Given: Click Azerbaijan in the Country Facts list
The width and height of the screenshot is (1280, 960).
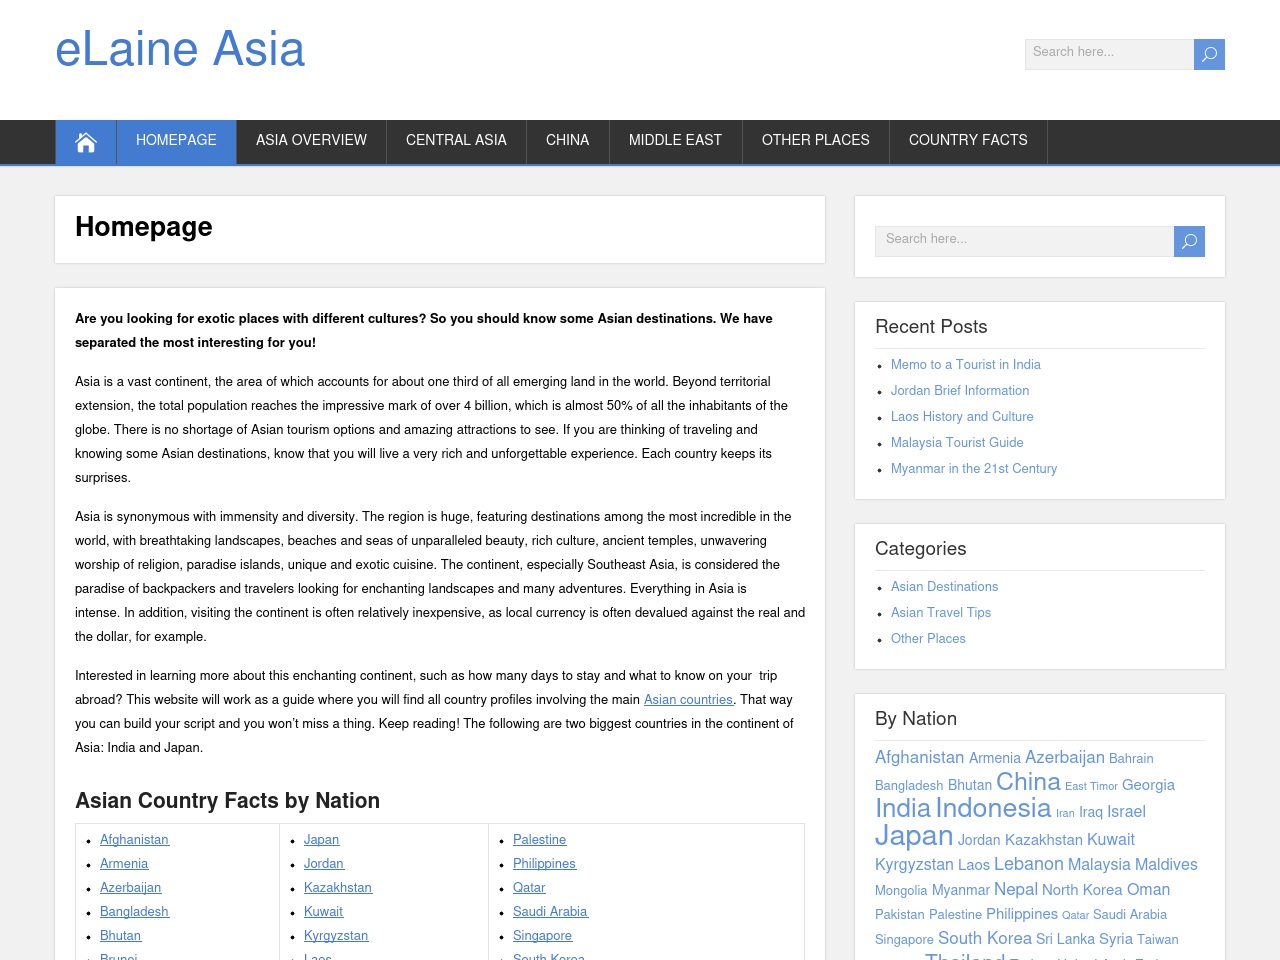Looking at the screenshot, I should 130,888.
